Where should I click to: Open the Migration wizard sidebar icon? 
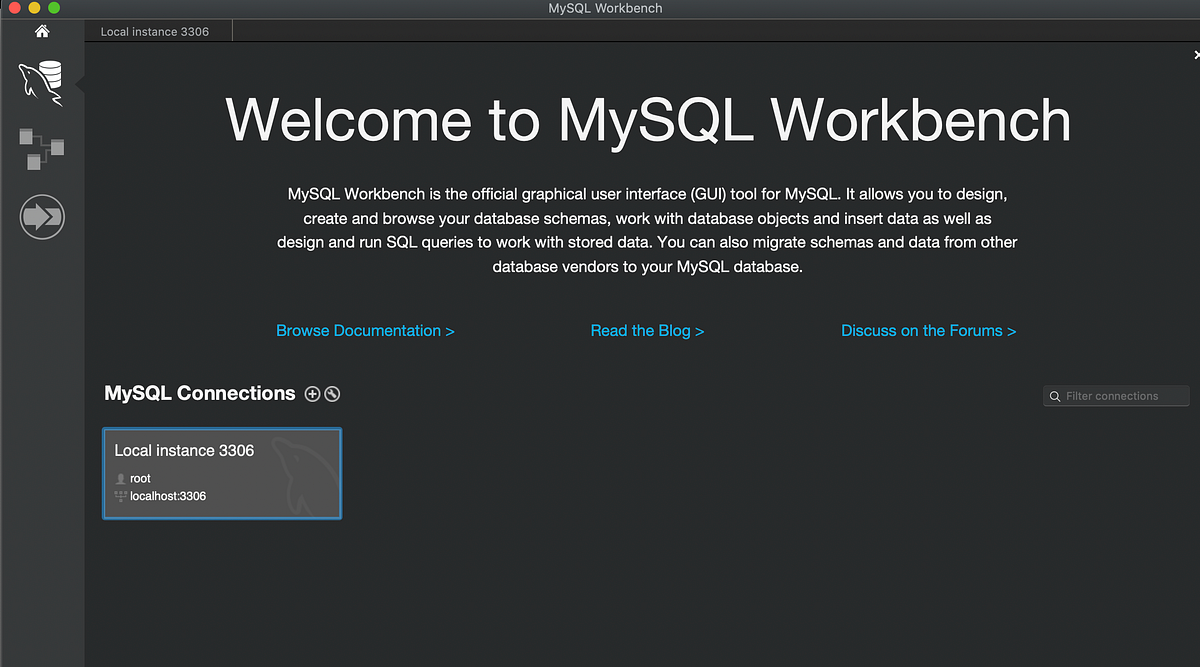coord(42,216)
